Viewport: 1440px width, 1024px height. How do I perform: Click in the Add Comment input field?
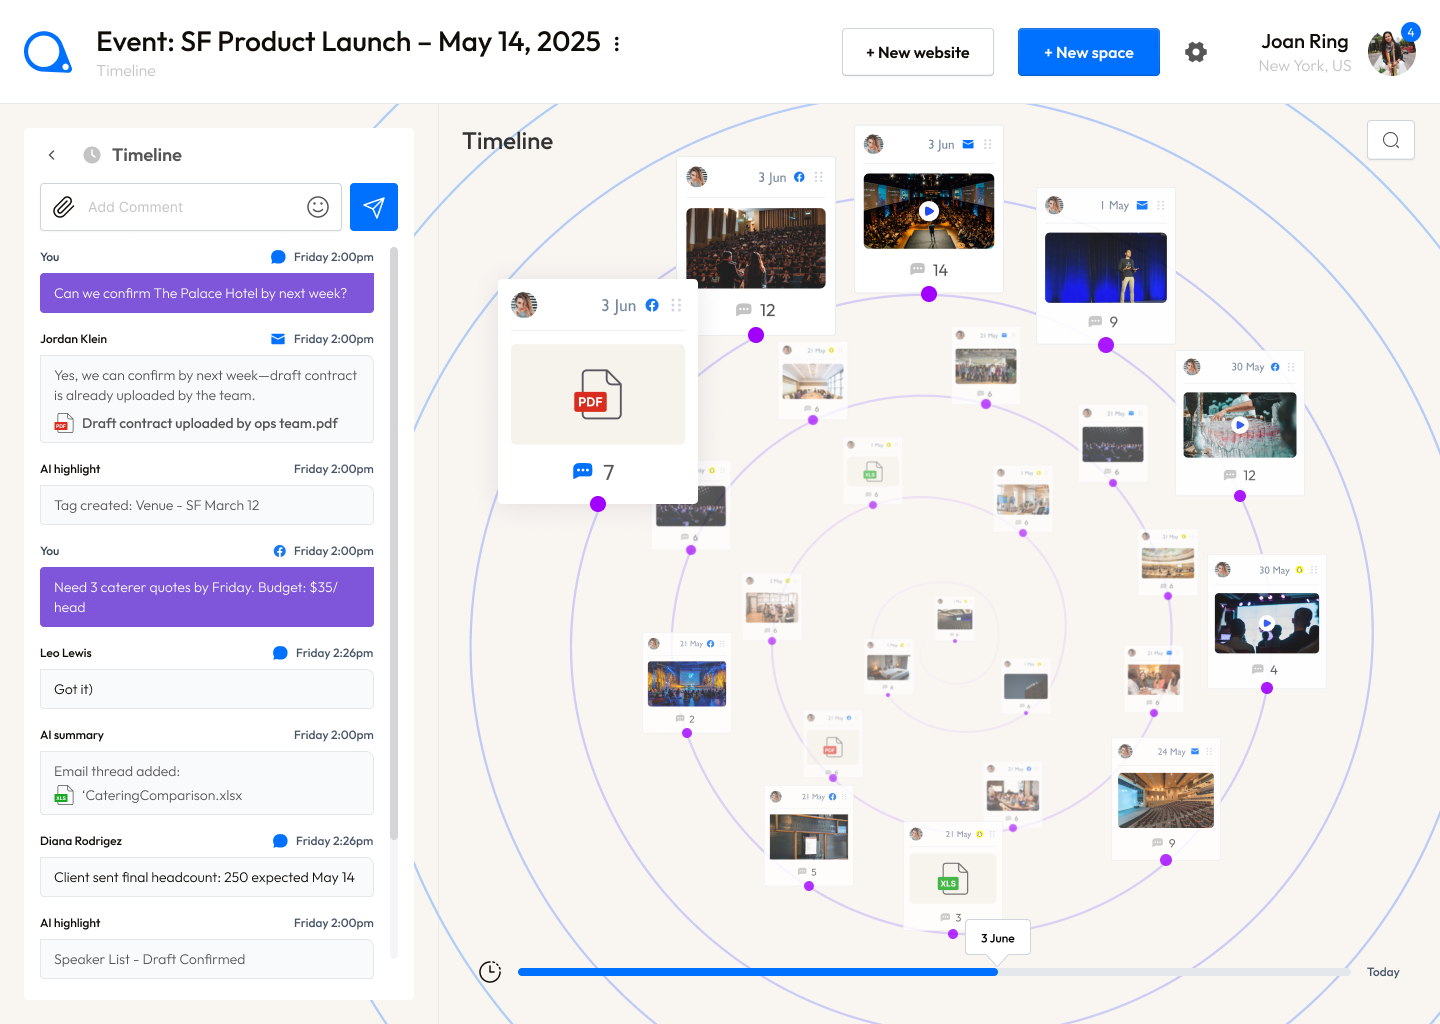tap(190, 207)
